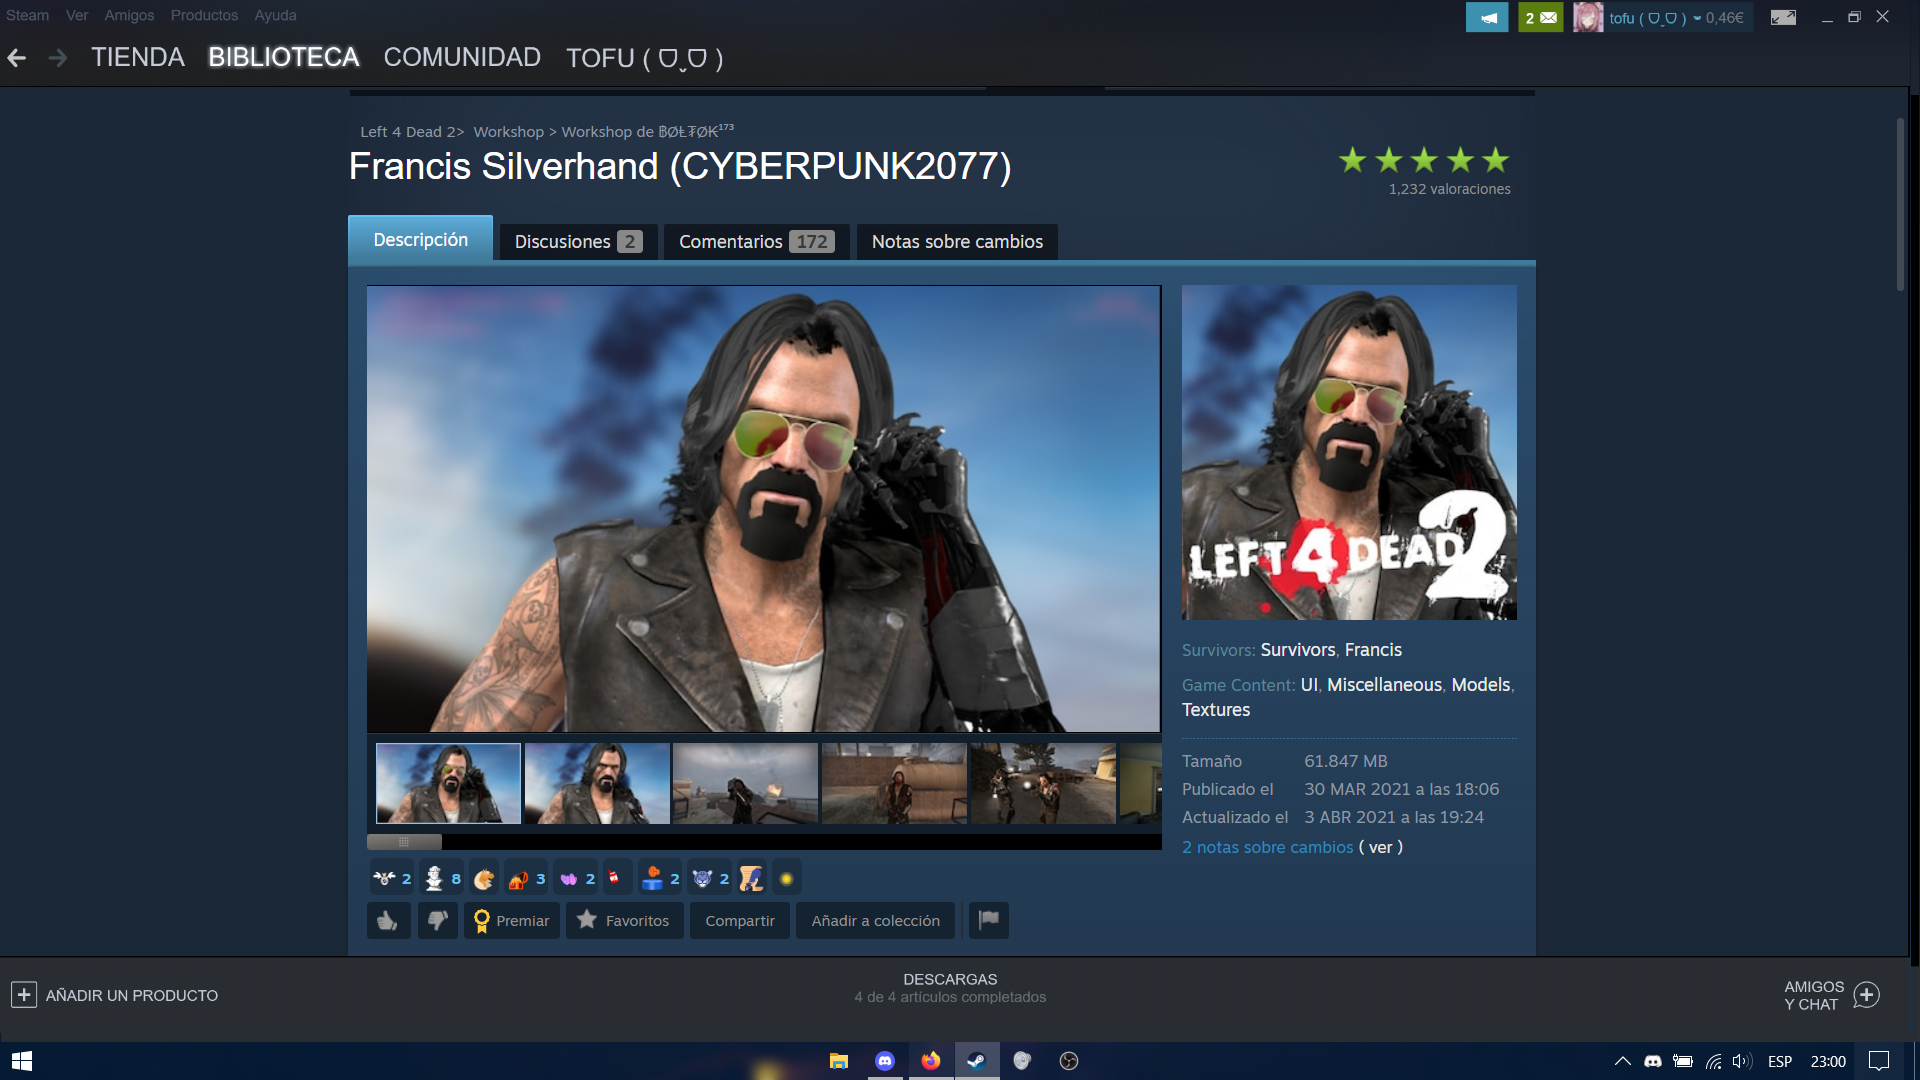Click the yellow glowing dot award

click(787, 879)
